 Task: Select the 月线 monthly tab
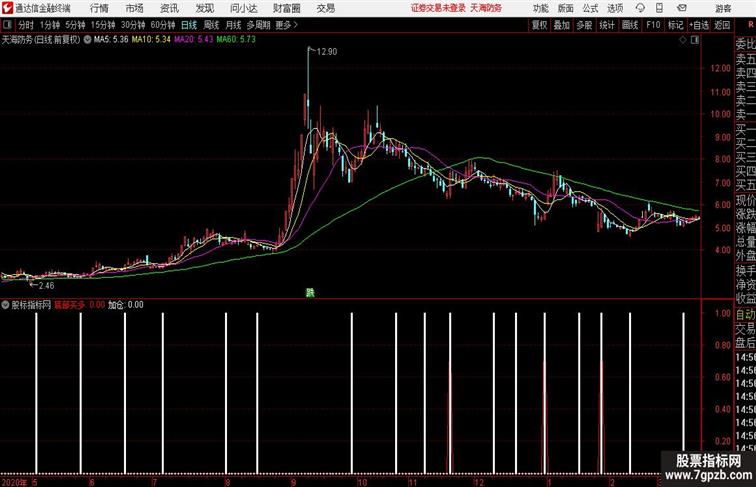(x=233, y=25)
